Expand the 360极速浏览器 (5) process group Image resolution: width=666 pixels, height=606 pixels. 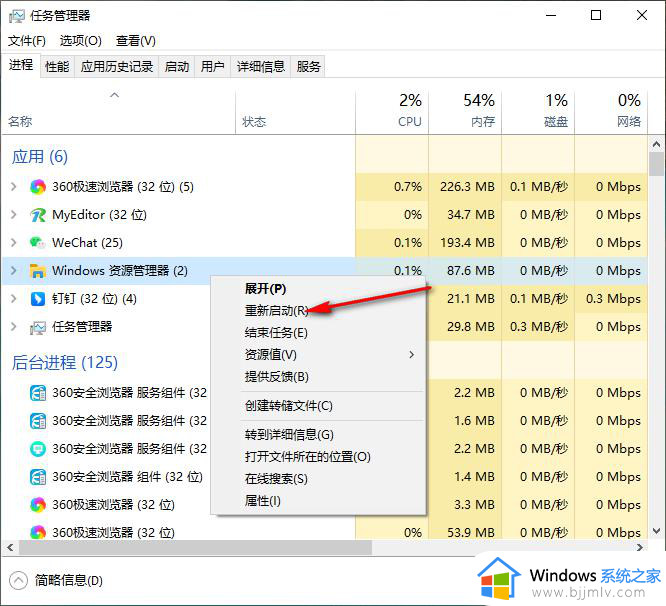pos(14,187)
